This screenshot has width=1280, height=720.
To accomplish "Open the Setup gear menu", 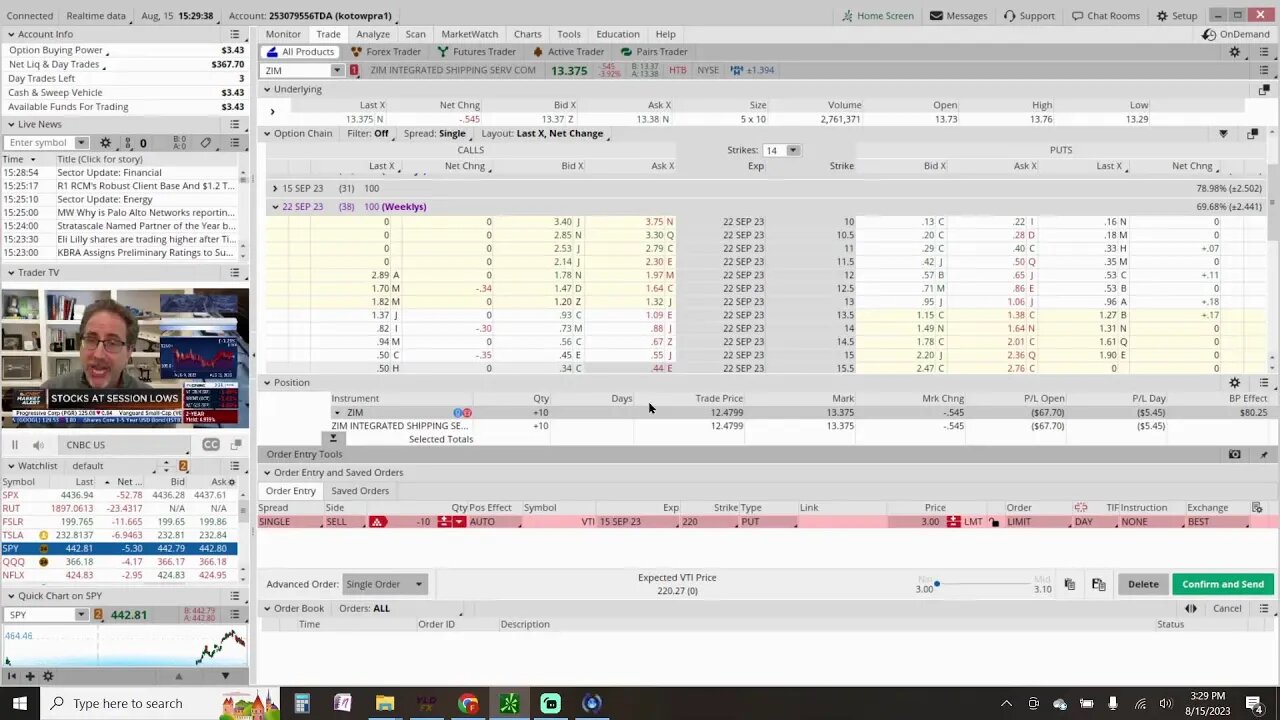I will 1176,16.
